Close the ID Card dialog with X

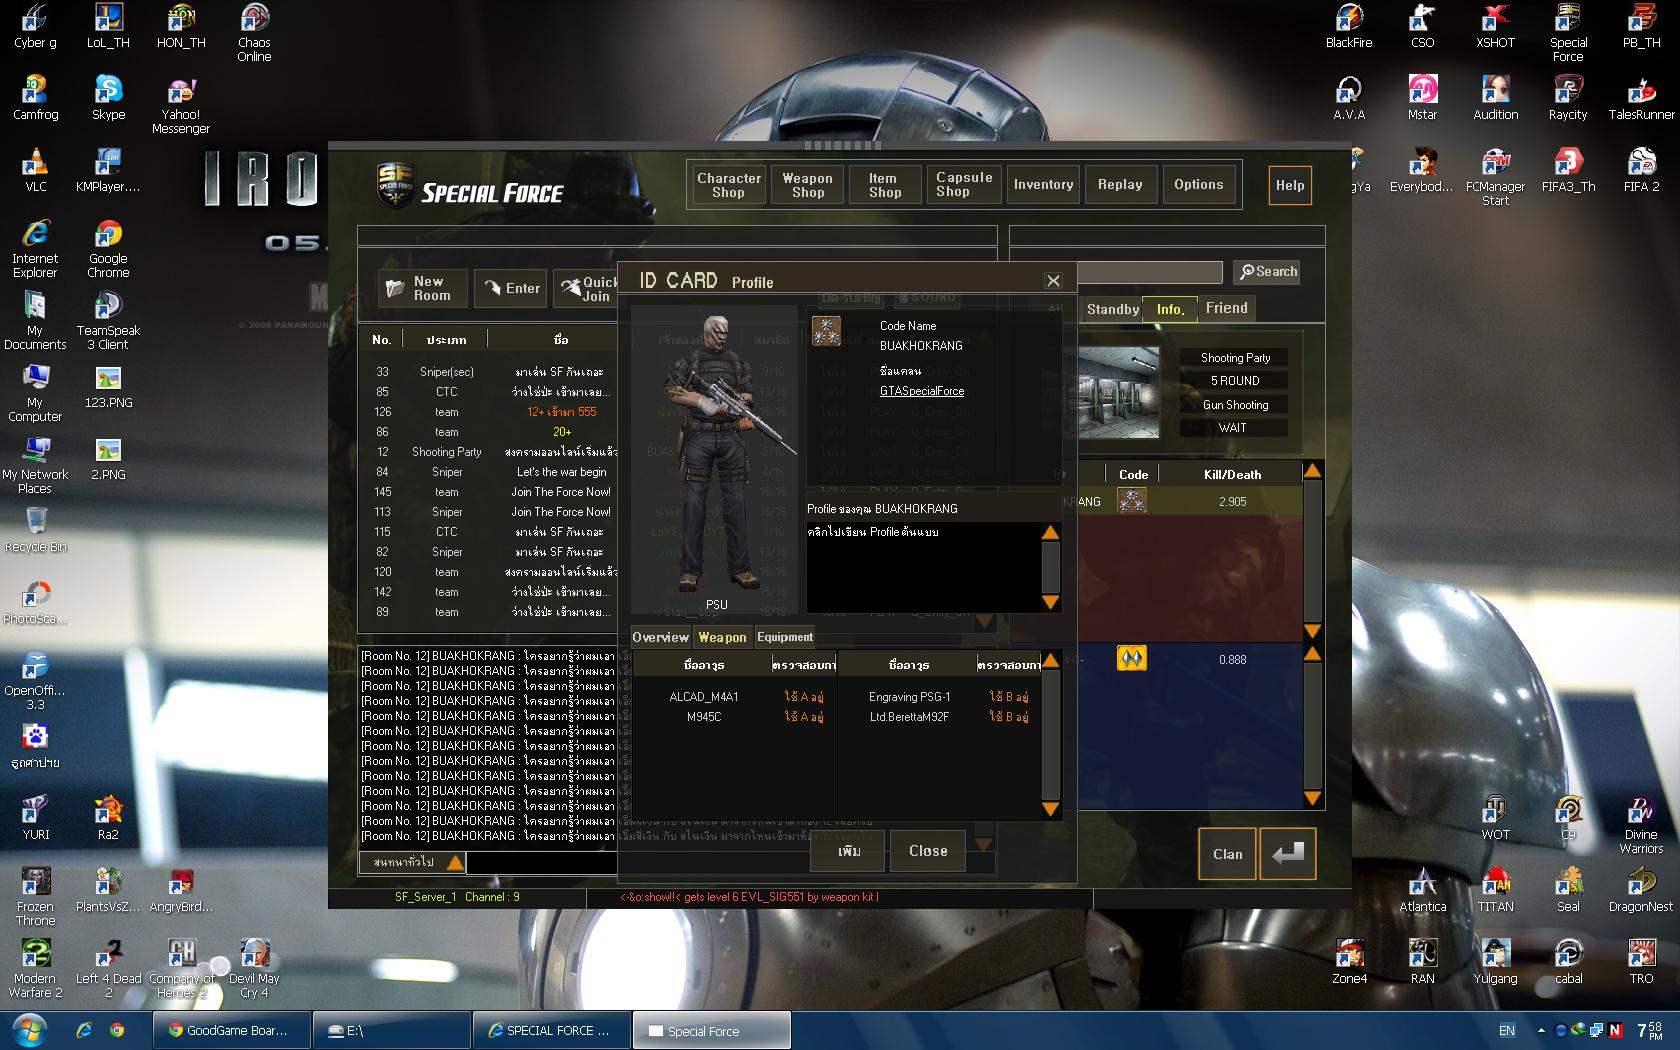point(1053,281)
